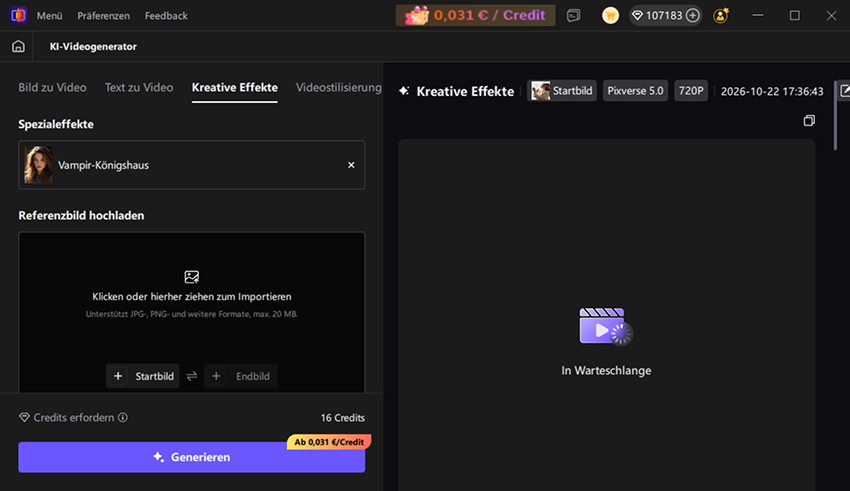Add an Endbild with plus button
850x491 pixels.
pos(241,376)
